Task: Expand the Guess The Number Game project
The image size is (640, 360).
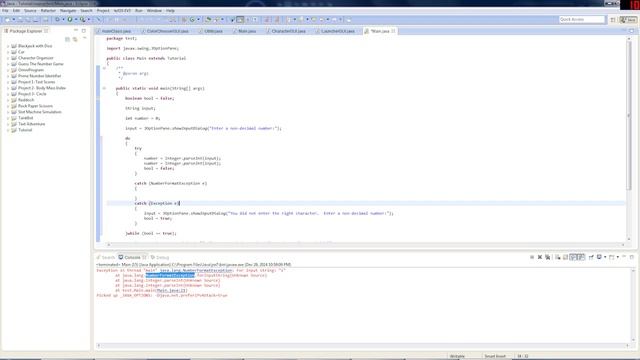Action: point(8,64)
